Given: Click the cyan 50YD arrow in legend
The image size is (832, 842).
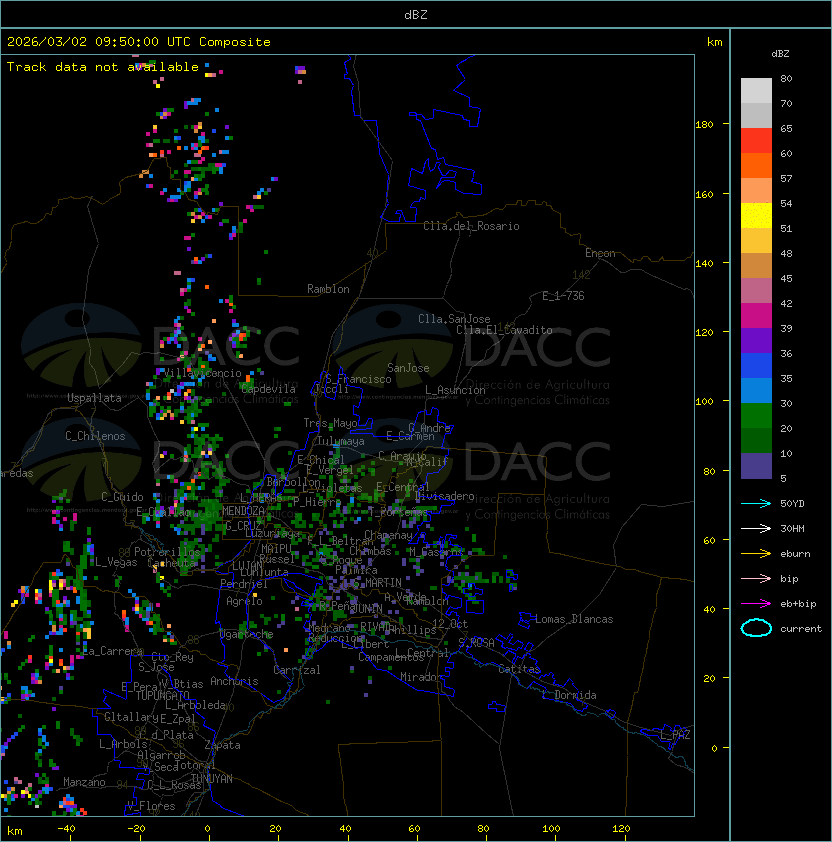Looking at the screenshot, I should click(756, 503).
